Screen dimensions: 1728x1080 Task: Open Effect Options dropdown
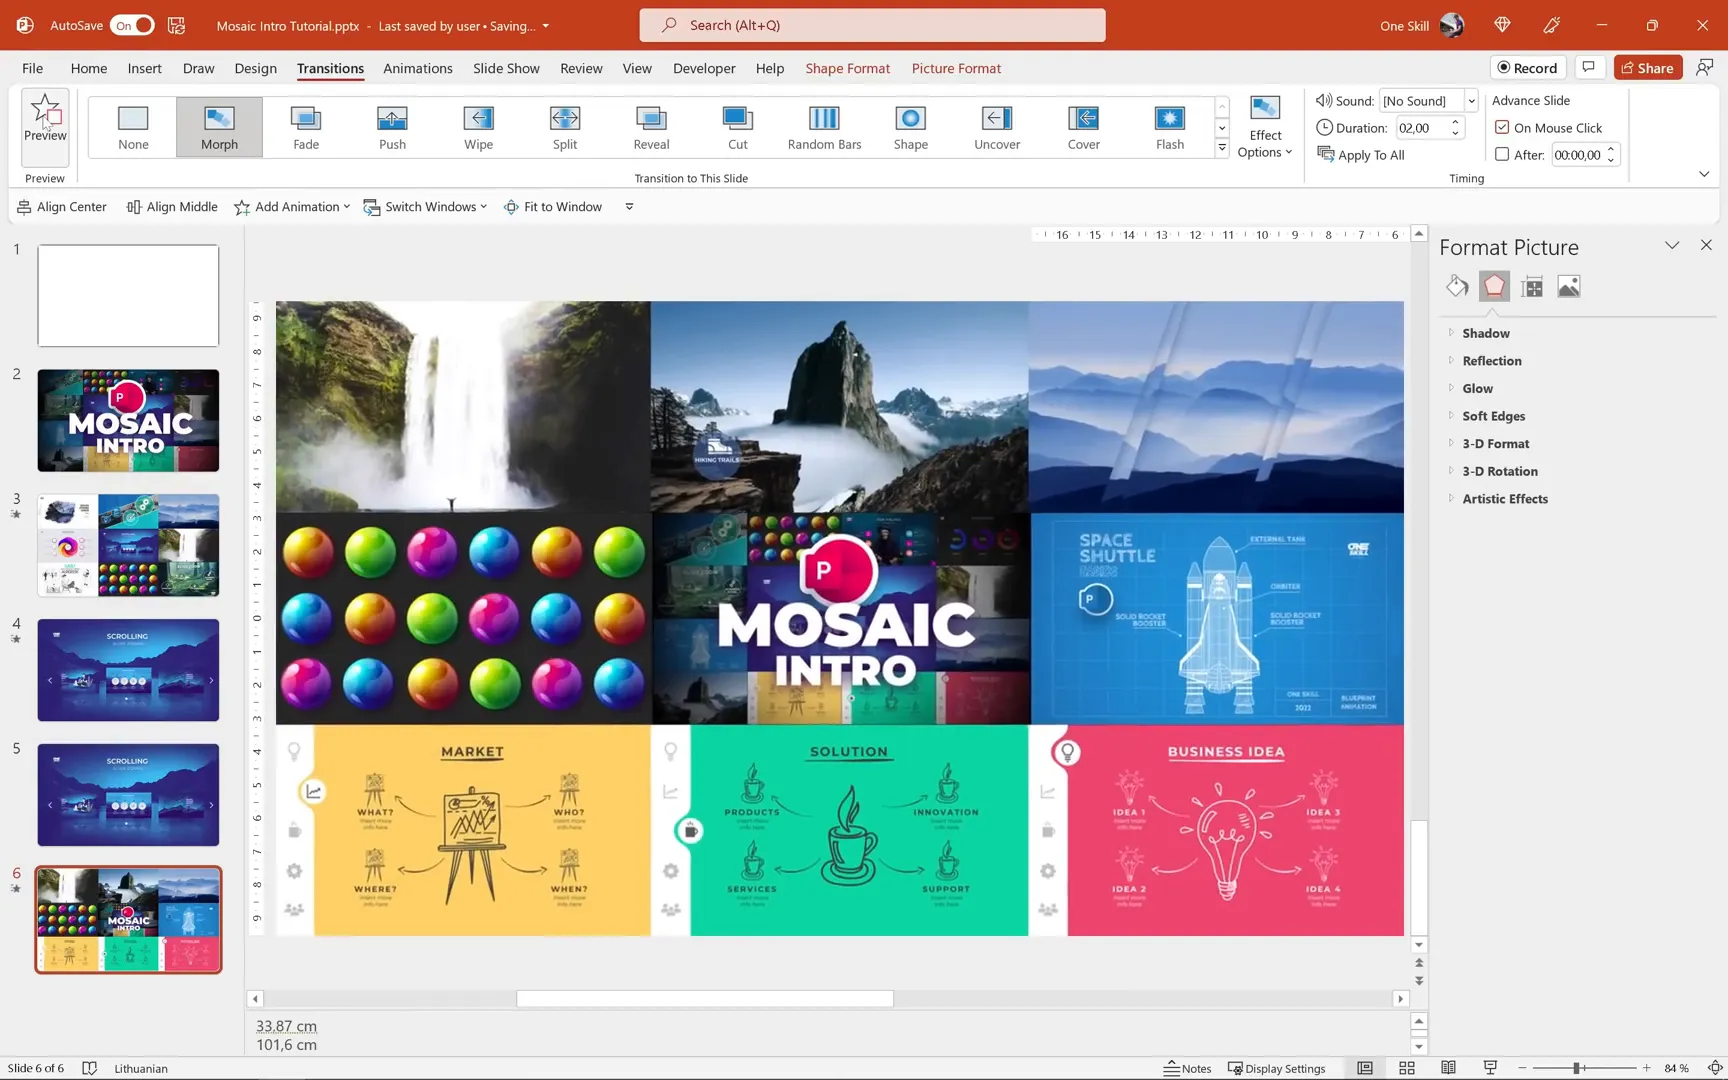pos(1265,126)
